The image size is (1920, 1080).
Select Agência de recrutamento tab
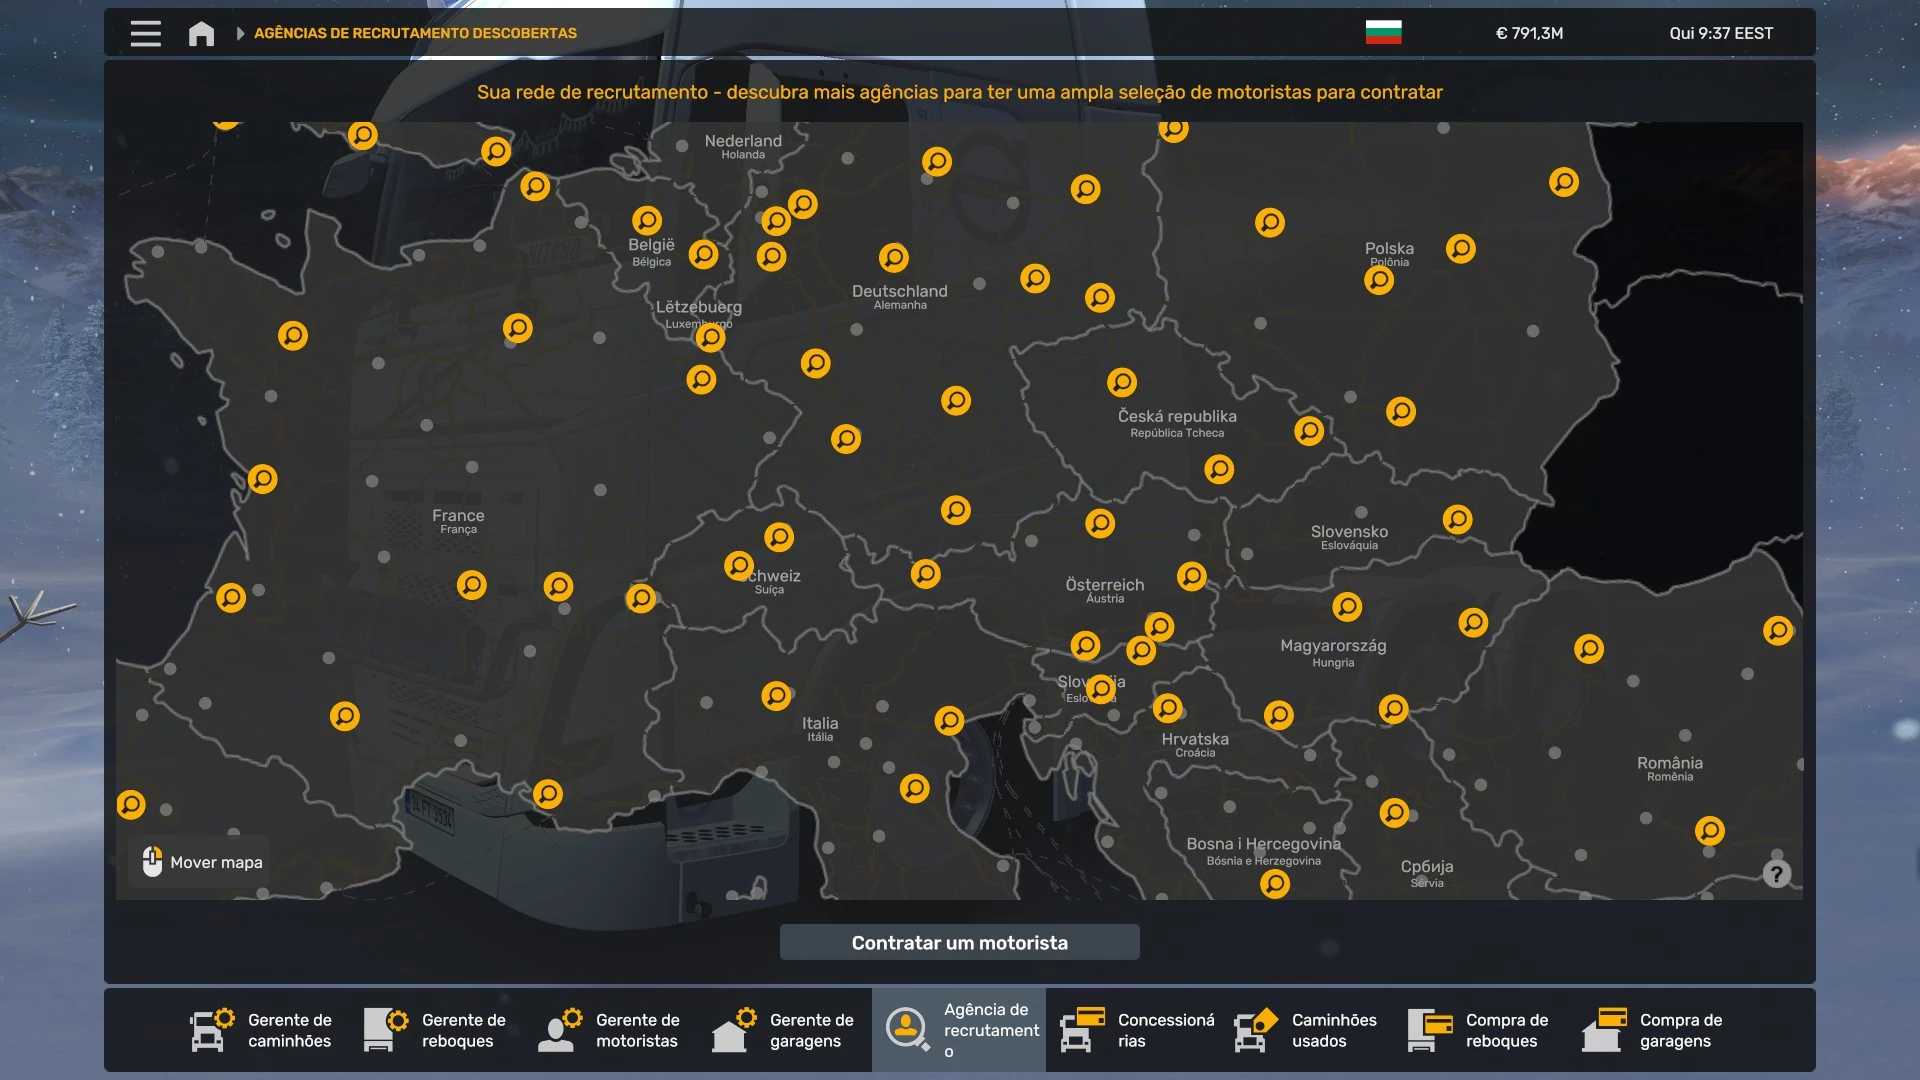click(x=958, y=1030)
